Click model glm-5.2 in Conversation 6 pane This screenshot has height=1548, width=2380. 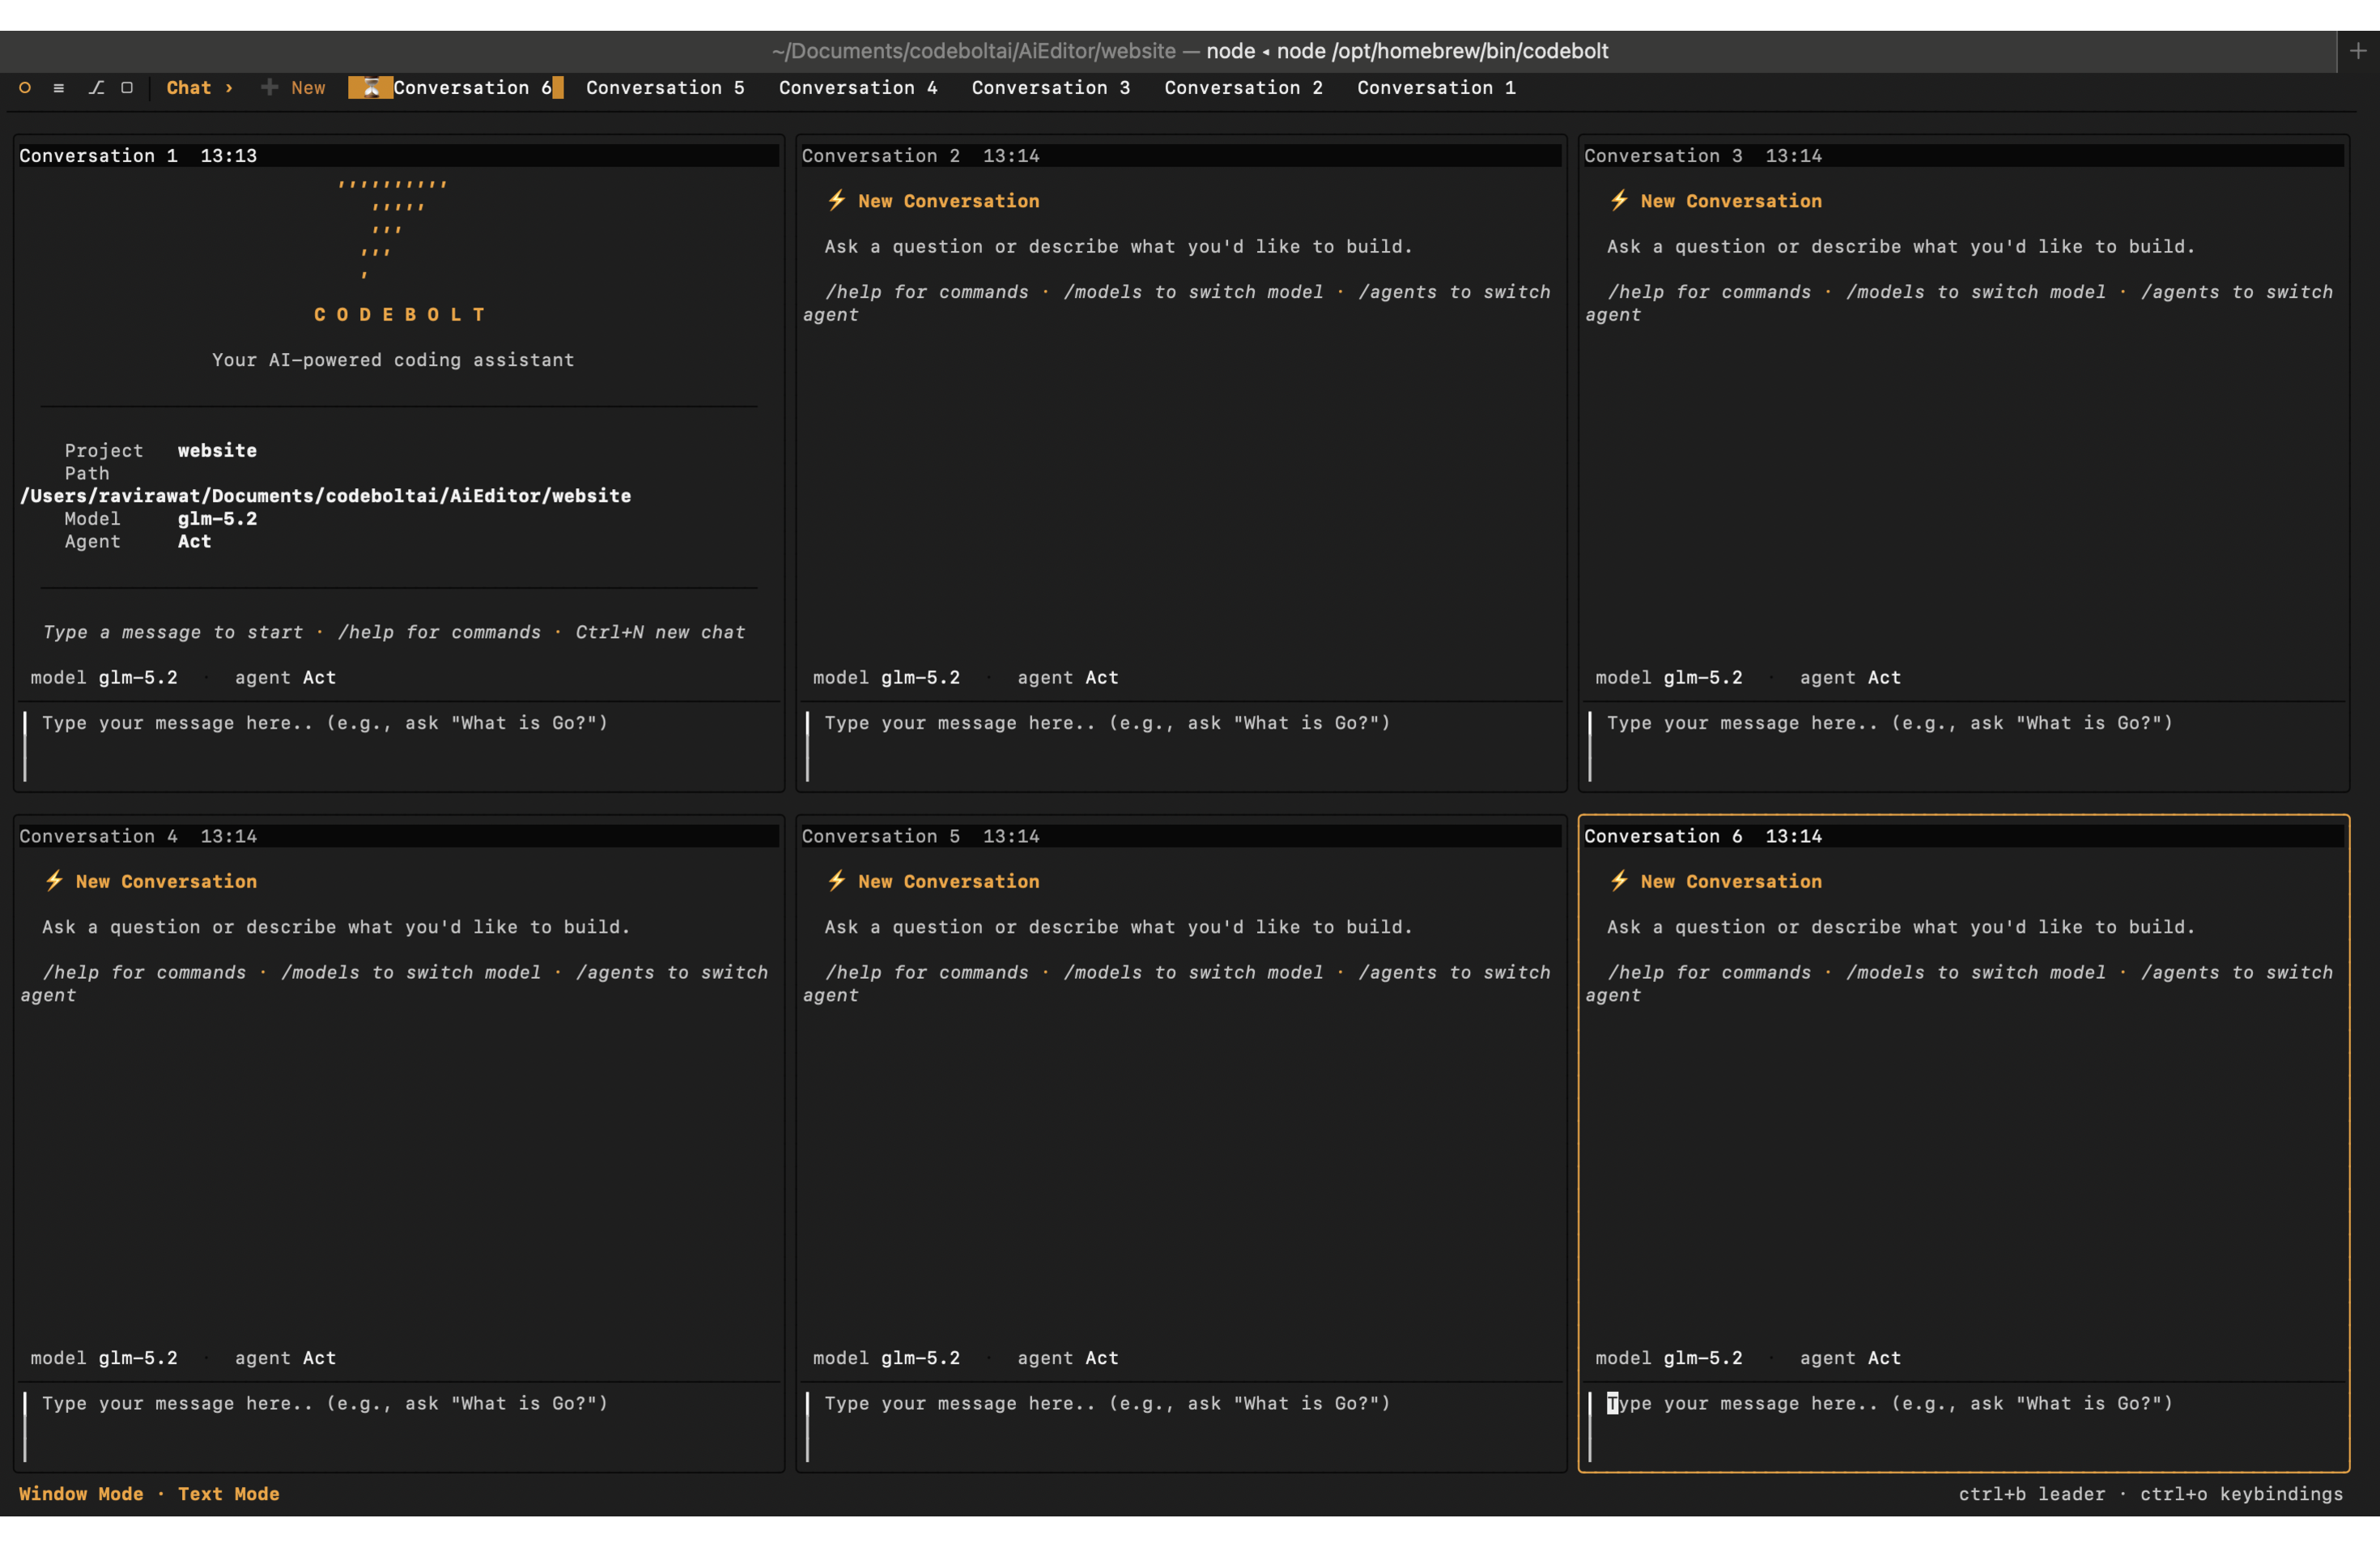click(x=1669, y=1358)
